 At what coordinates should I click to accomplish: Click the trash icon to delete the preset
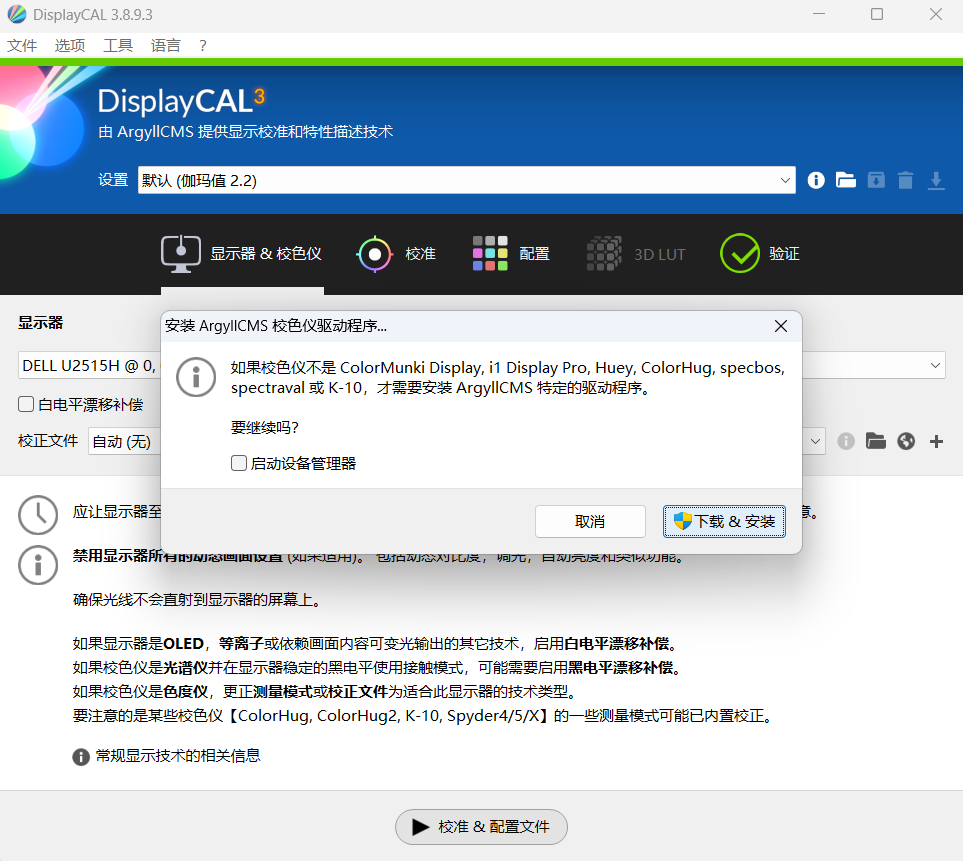click(x=905, y=180)
